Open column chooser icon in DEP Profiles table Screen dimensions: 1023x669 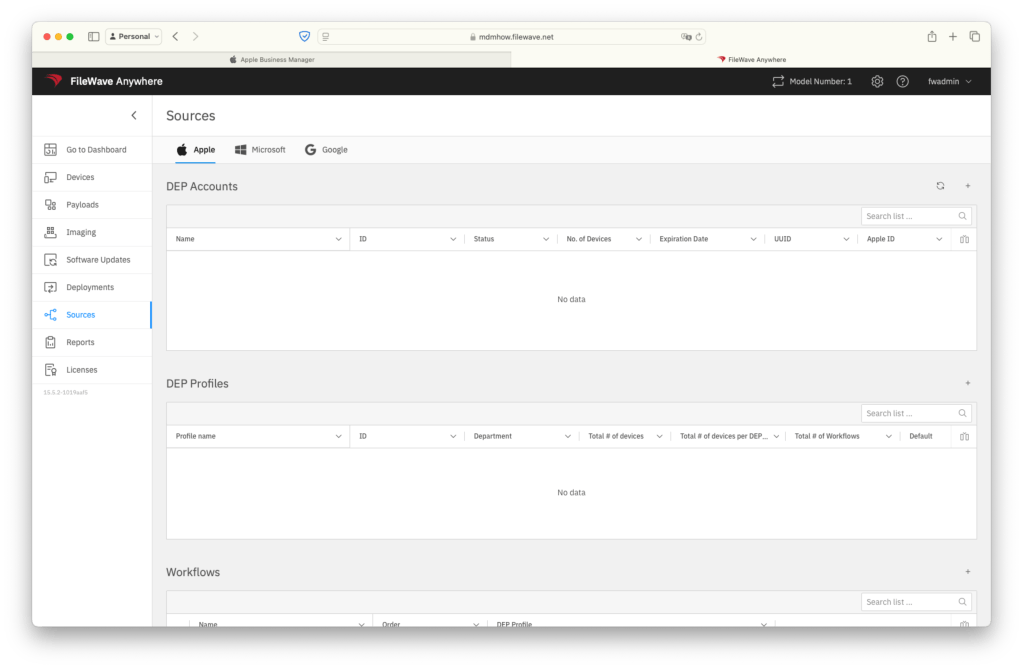964,437
